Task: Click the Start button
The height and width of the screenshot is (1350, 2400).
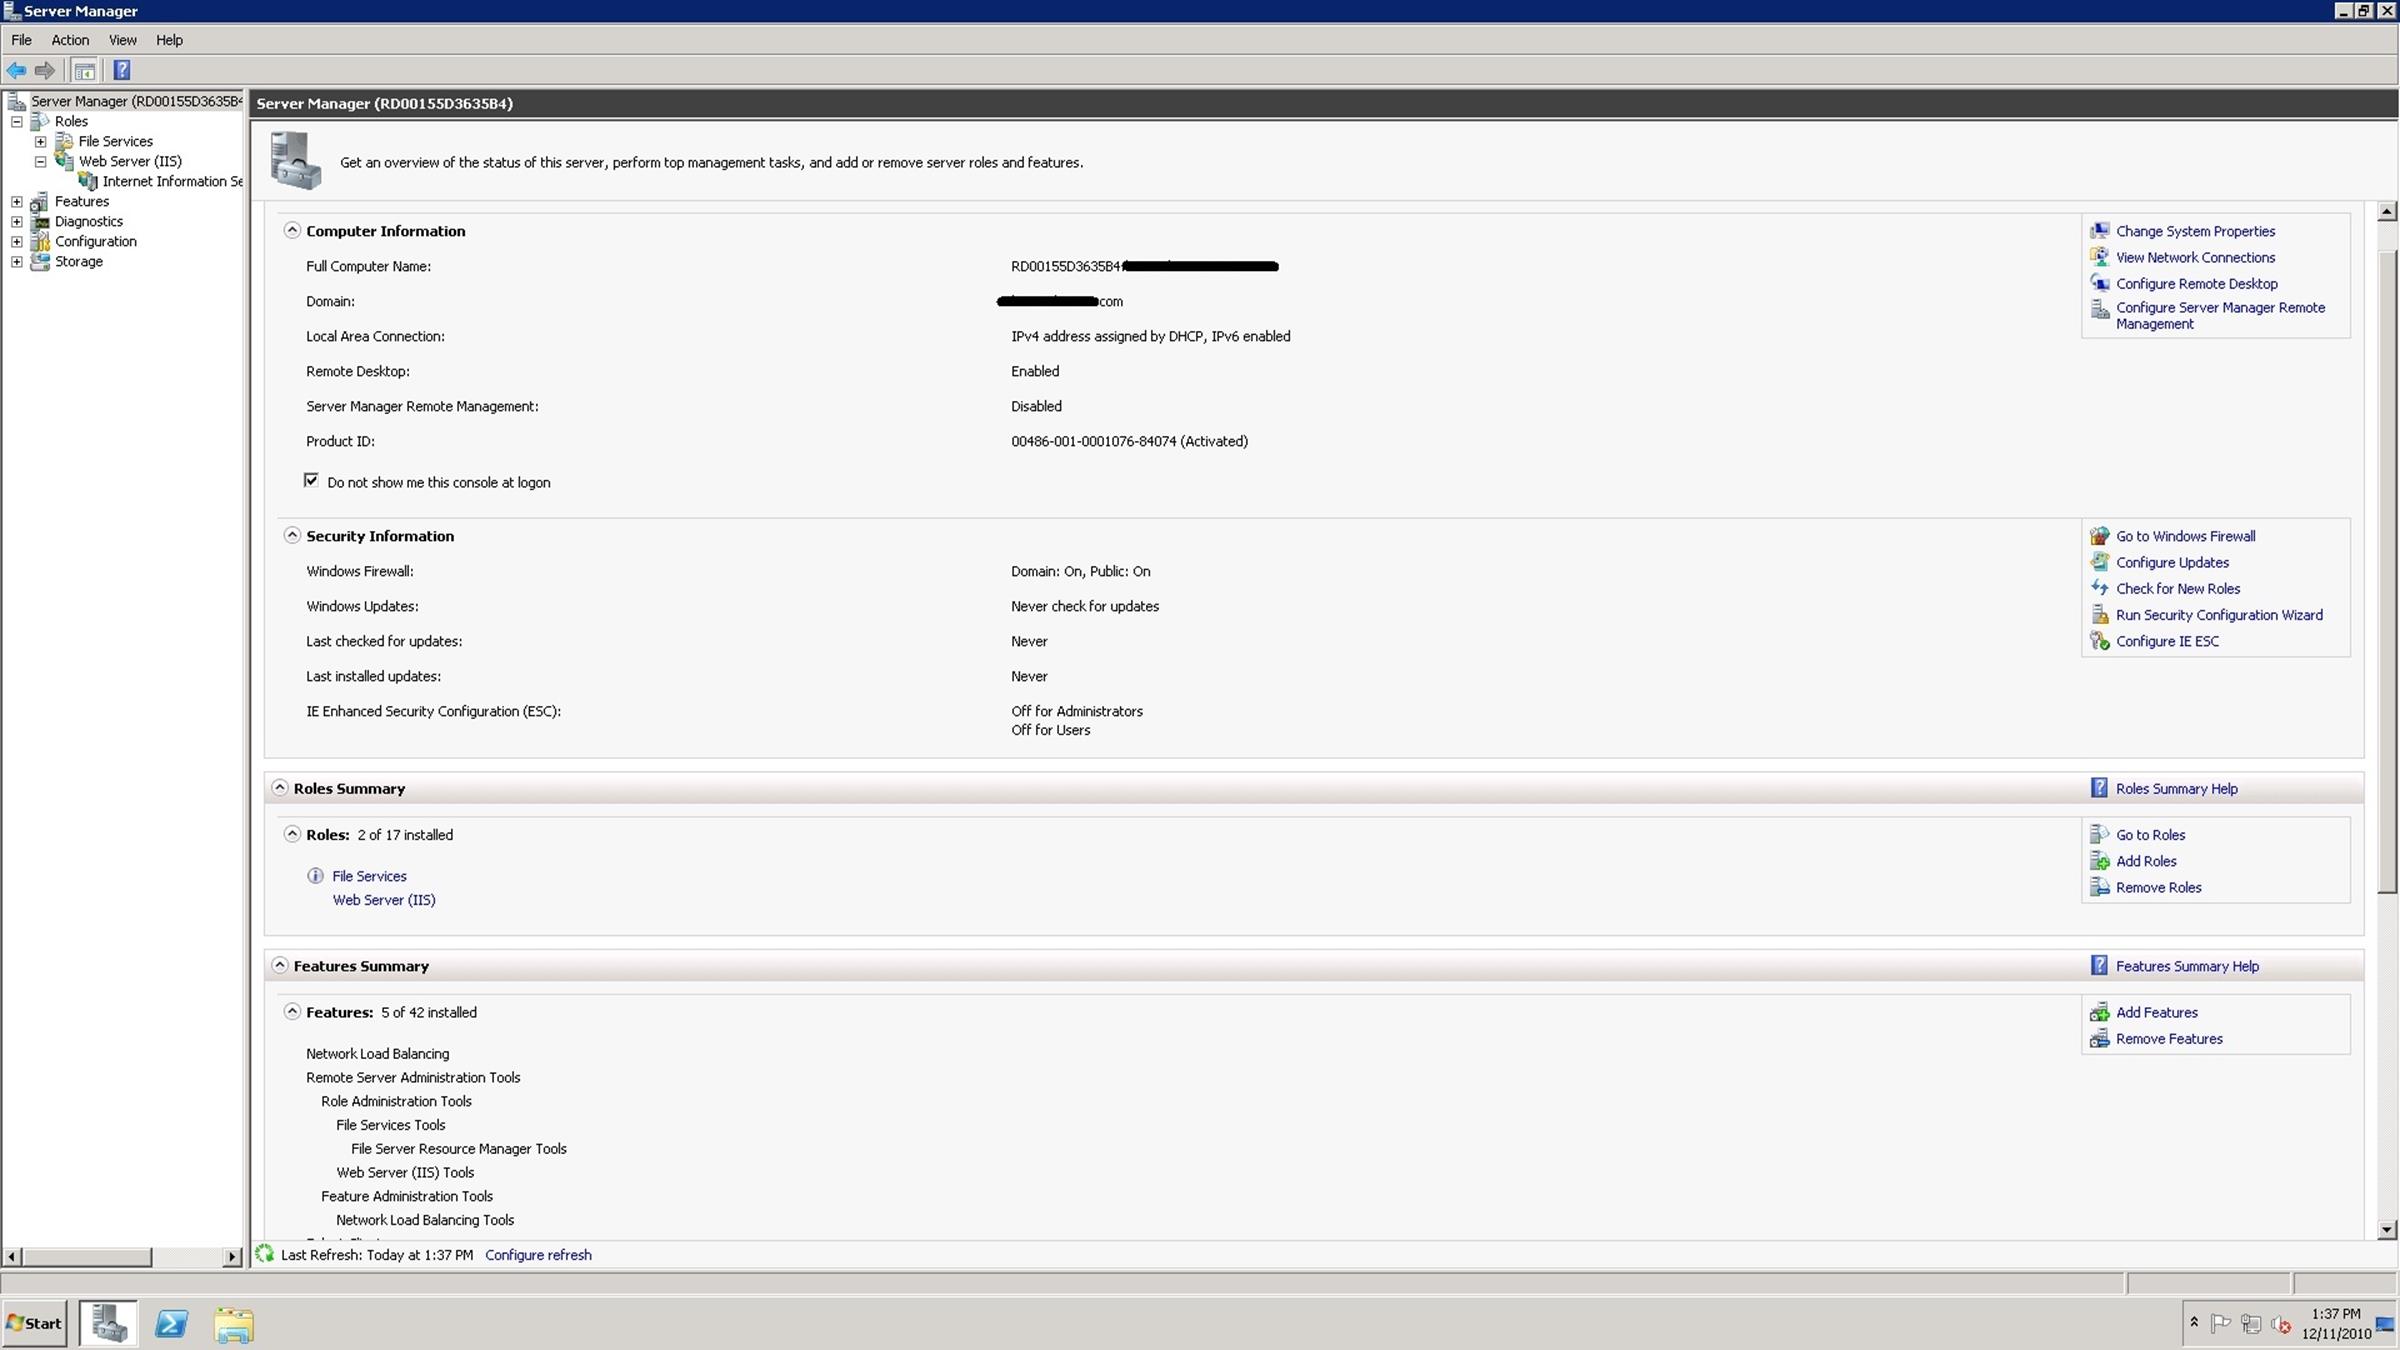Action: tap(35, 1323)
